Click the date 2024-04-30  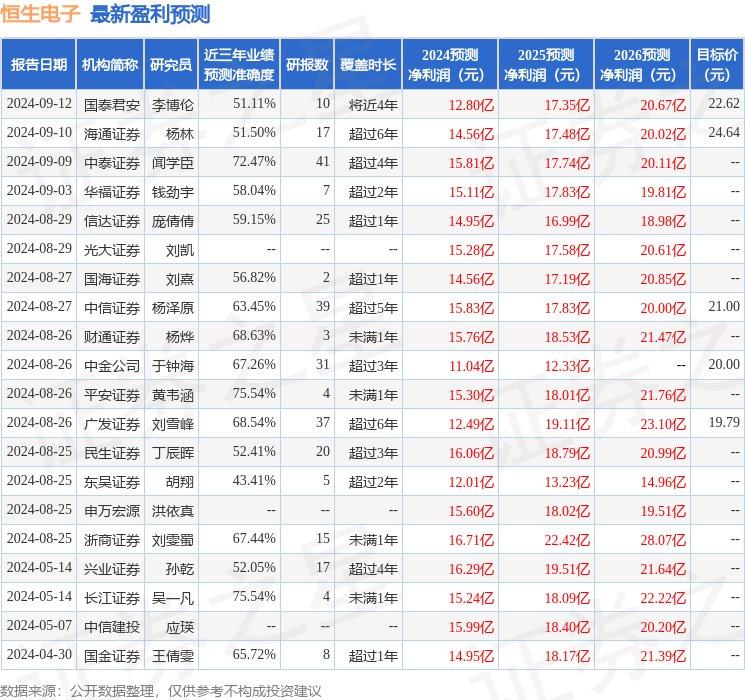(x=39, y=654)
